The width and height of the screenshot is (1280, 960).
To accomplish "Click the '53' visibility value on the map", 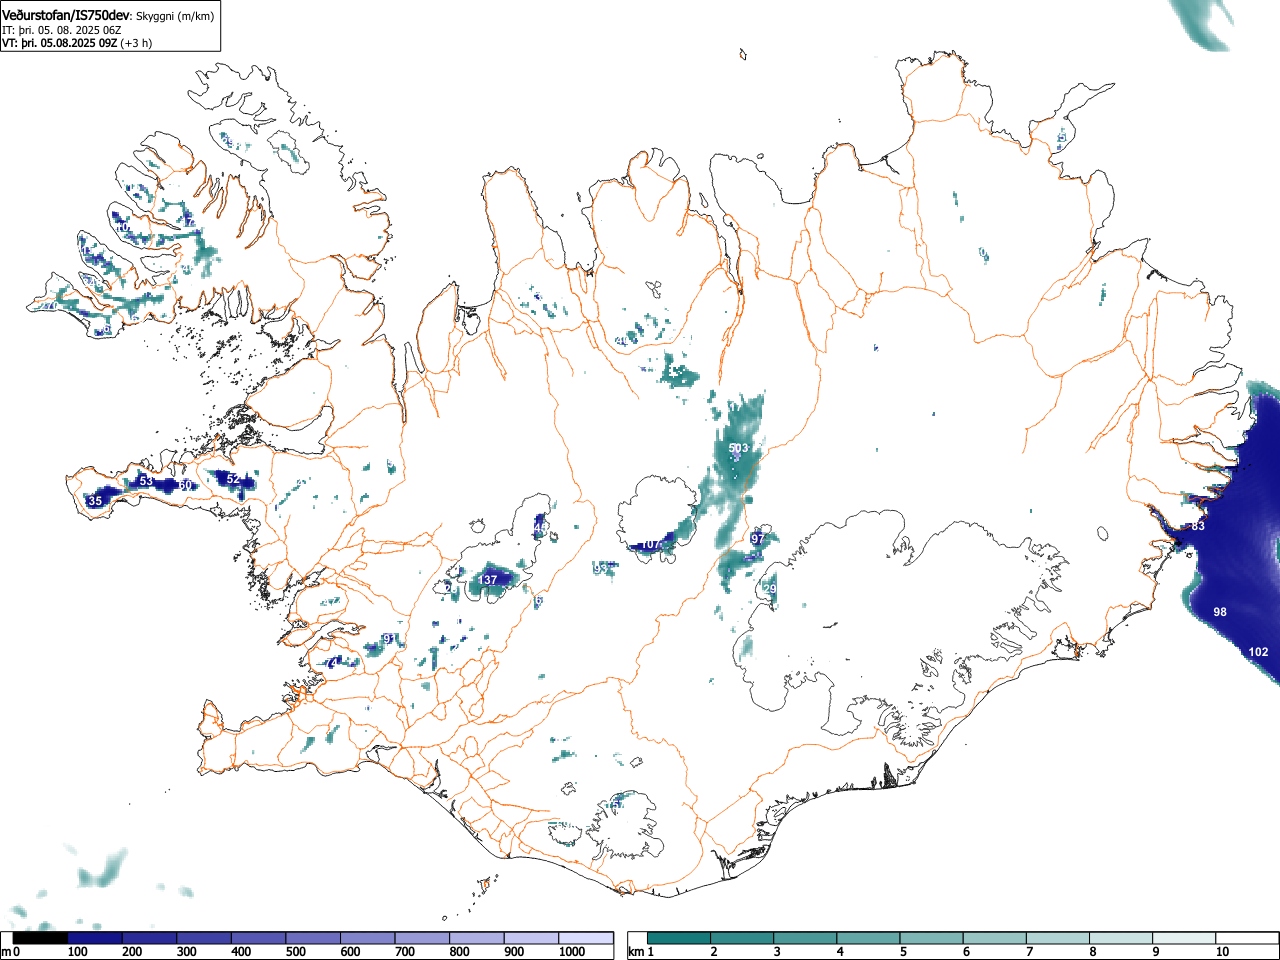I will pos(146,481).
